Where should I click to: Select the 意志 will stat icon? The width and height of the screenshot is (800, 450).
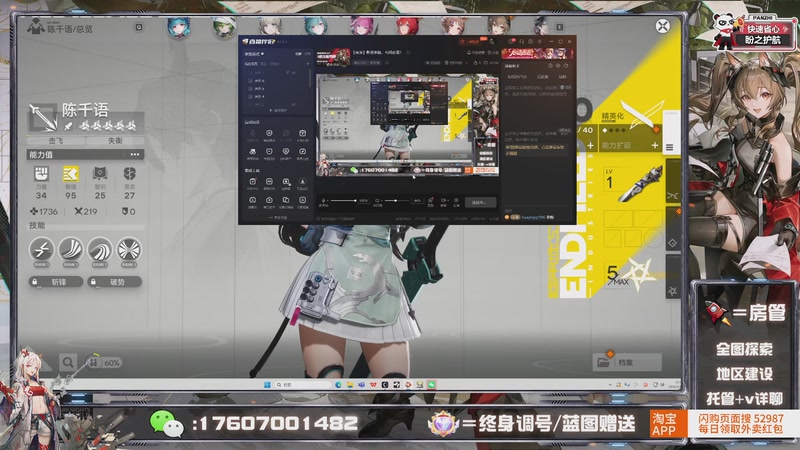[x=130, y=174]
